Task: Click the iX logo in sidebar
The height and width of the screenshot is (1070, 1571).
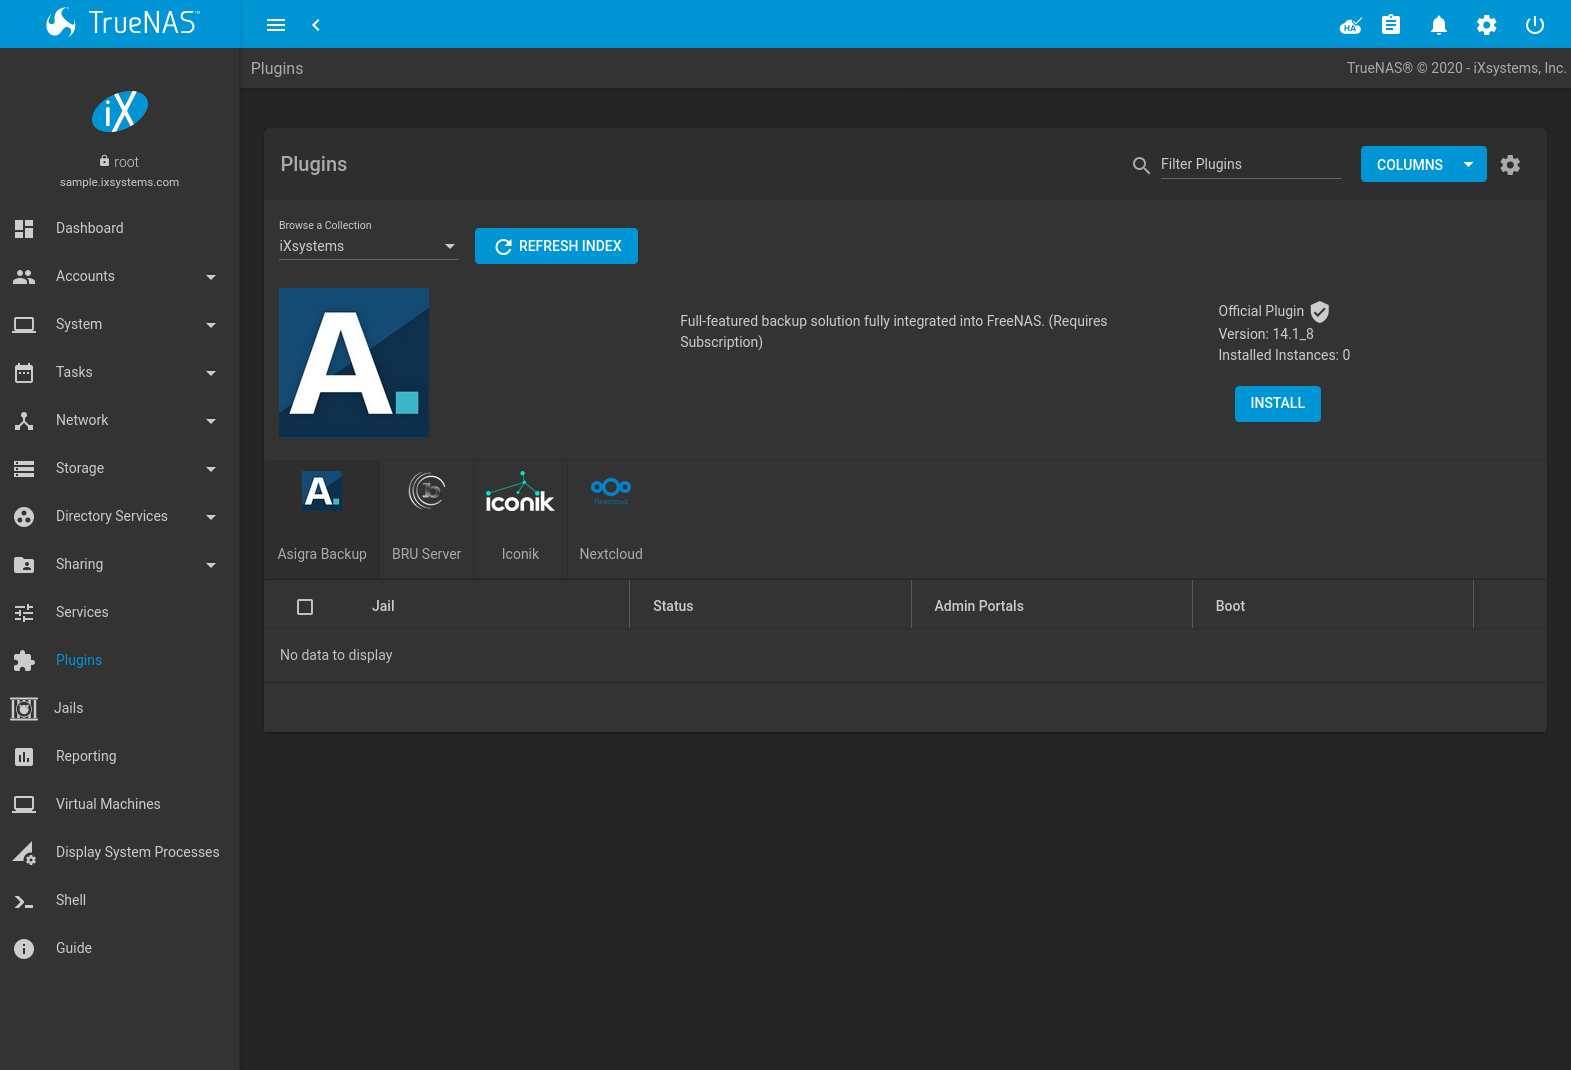Action: [x=120, y=111]
